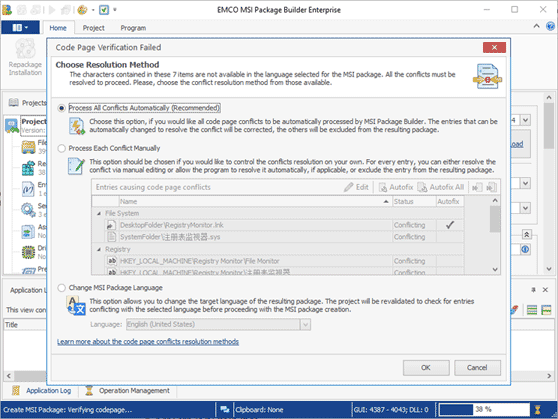Screen dimensions: 558x419
Task: Click the paint palette skin icon in the quick access toolbar
Action: pos(82,10)
